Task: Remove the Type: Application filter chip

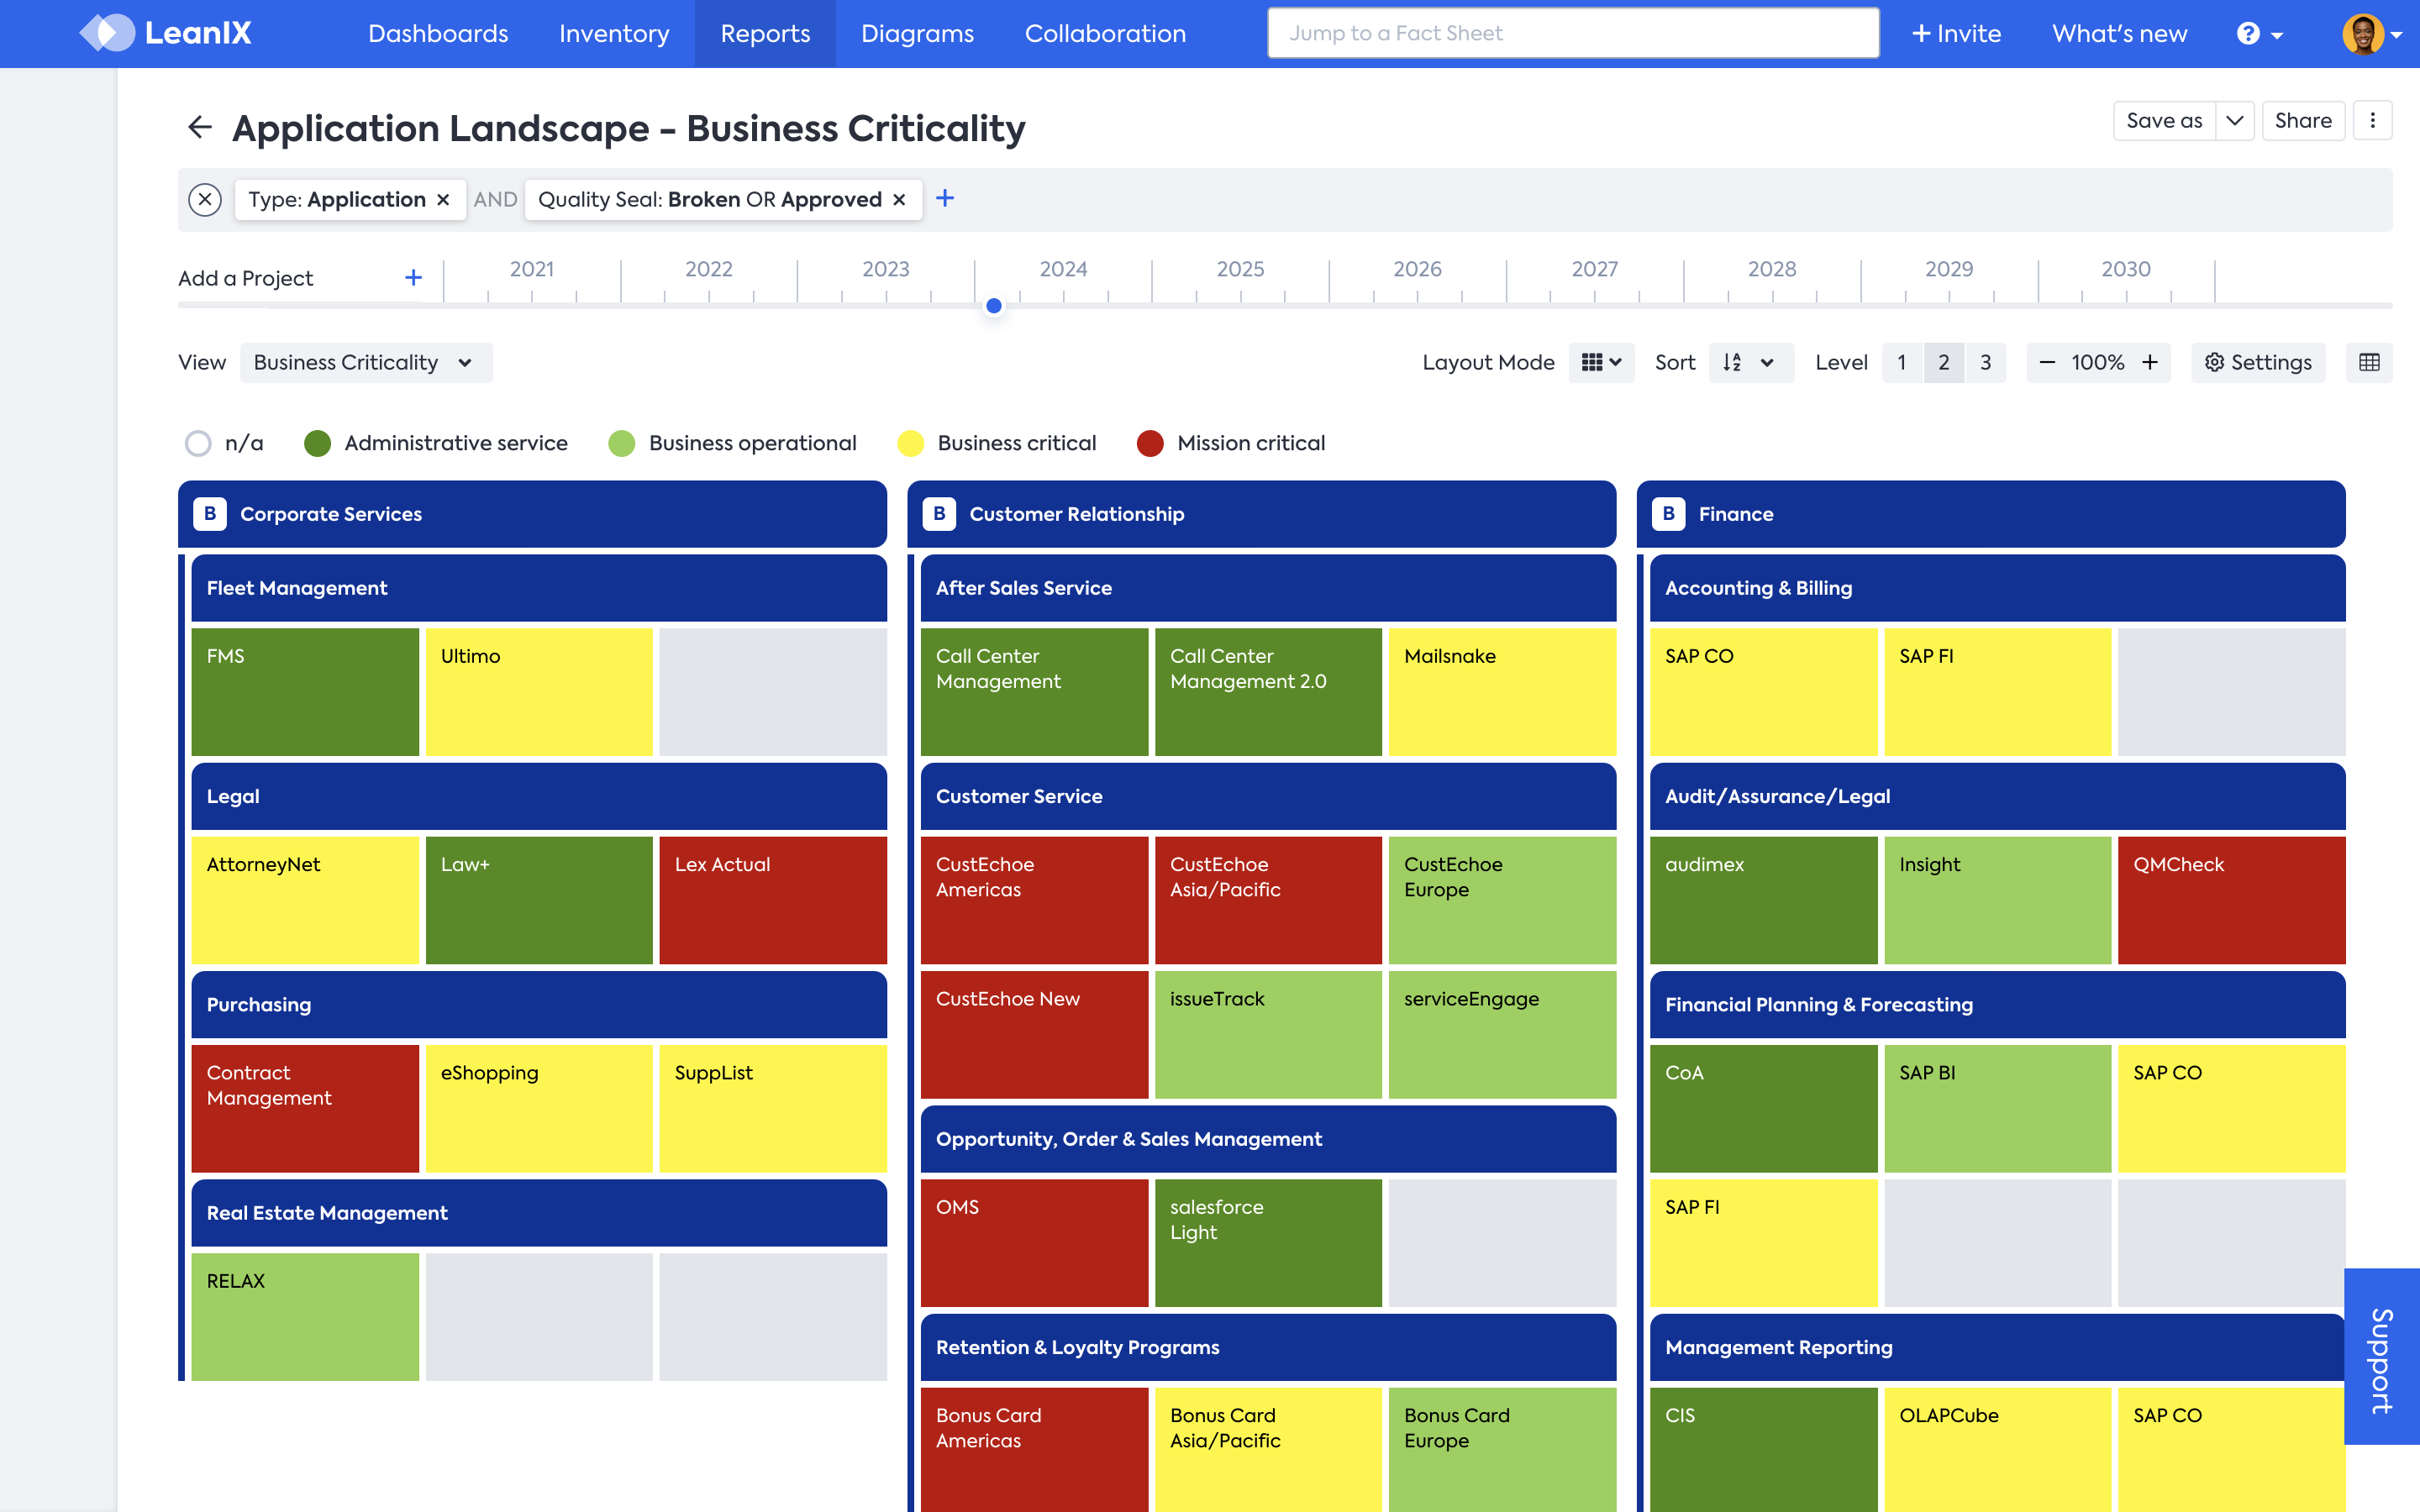Action: [x=443, y=200]
